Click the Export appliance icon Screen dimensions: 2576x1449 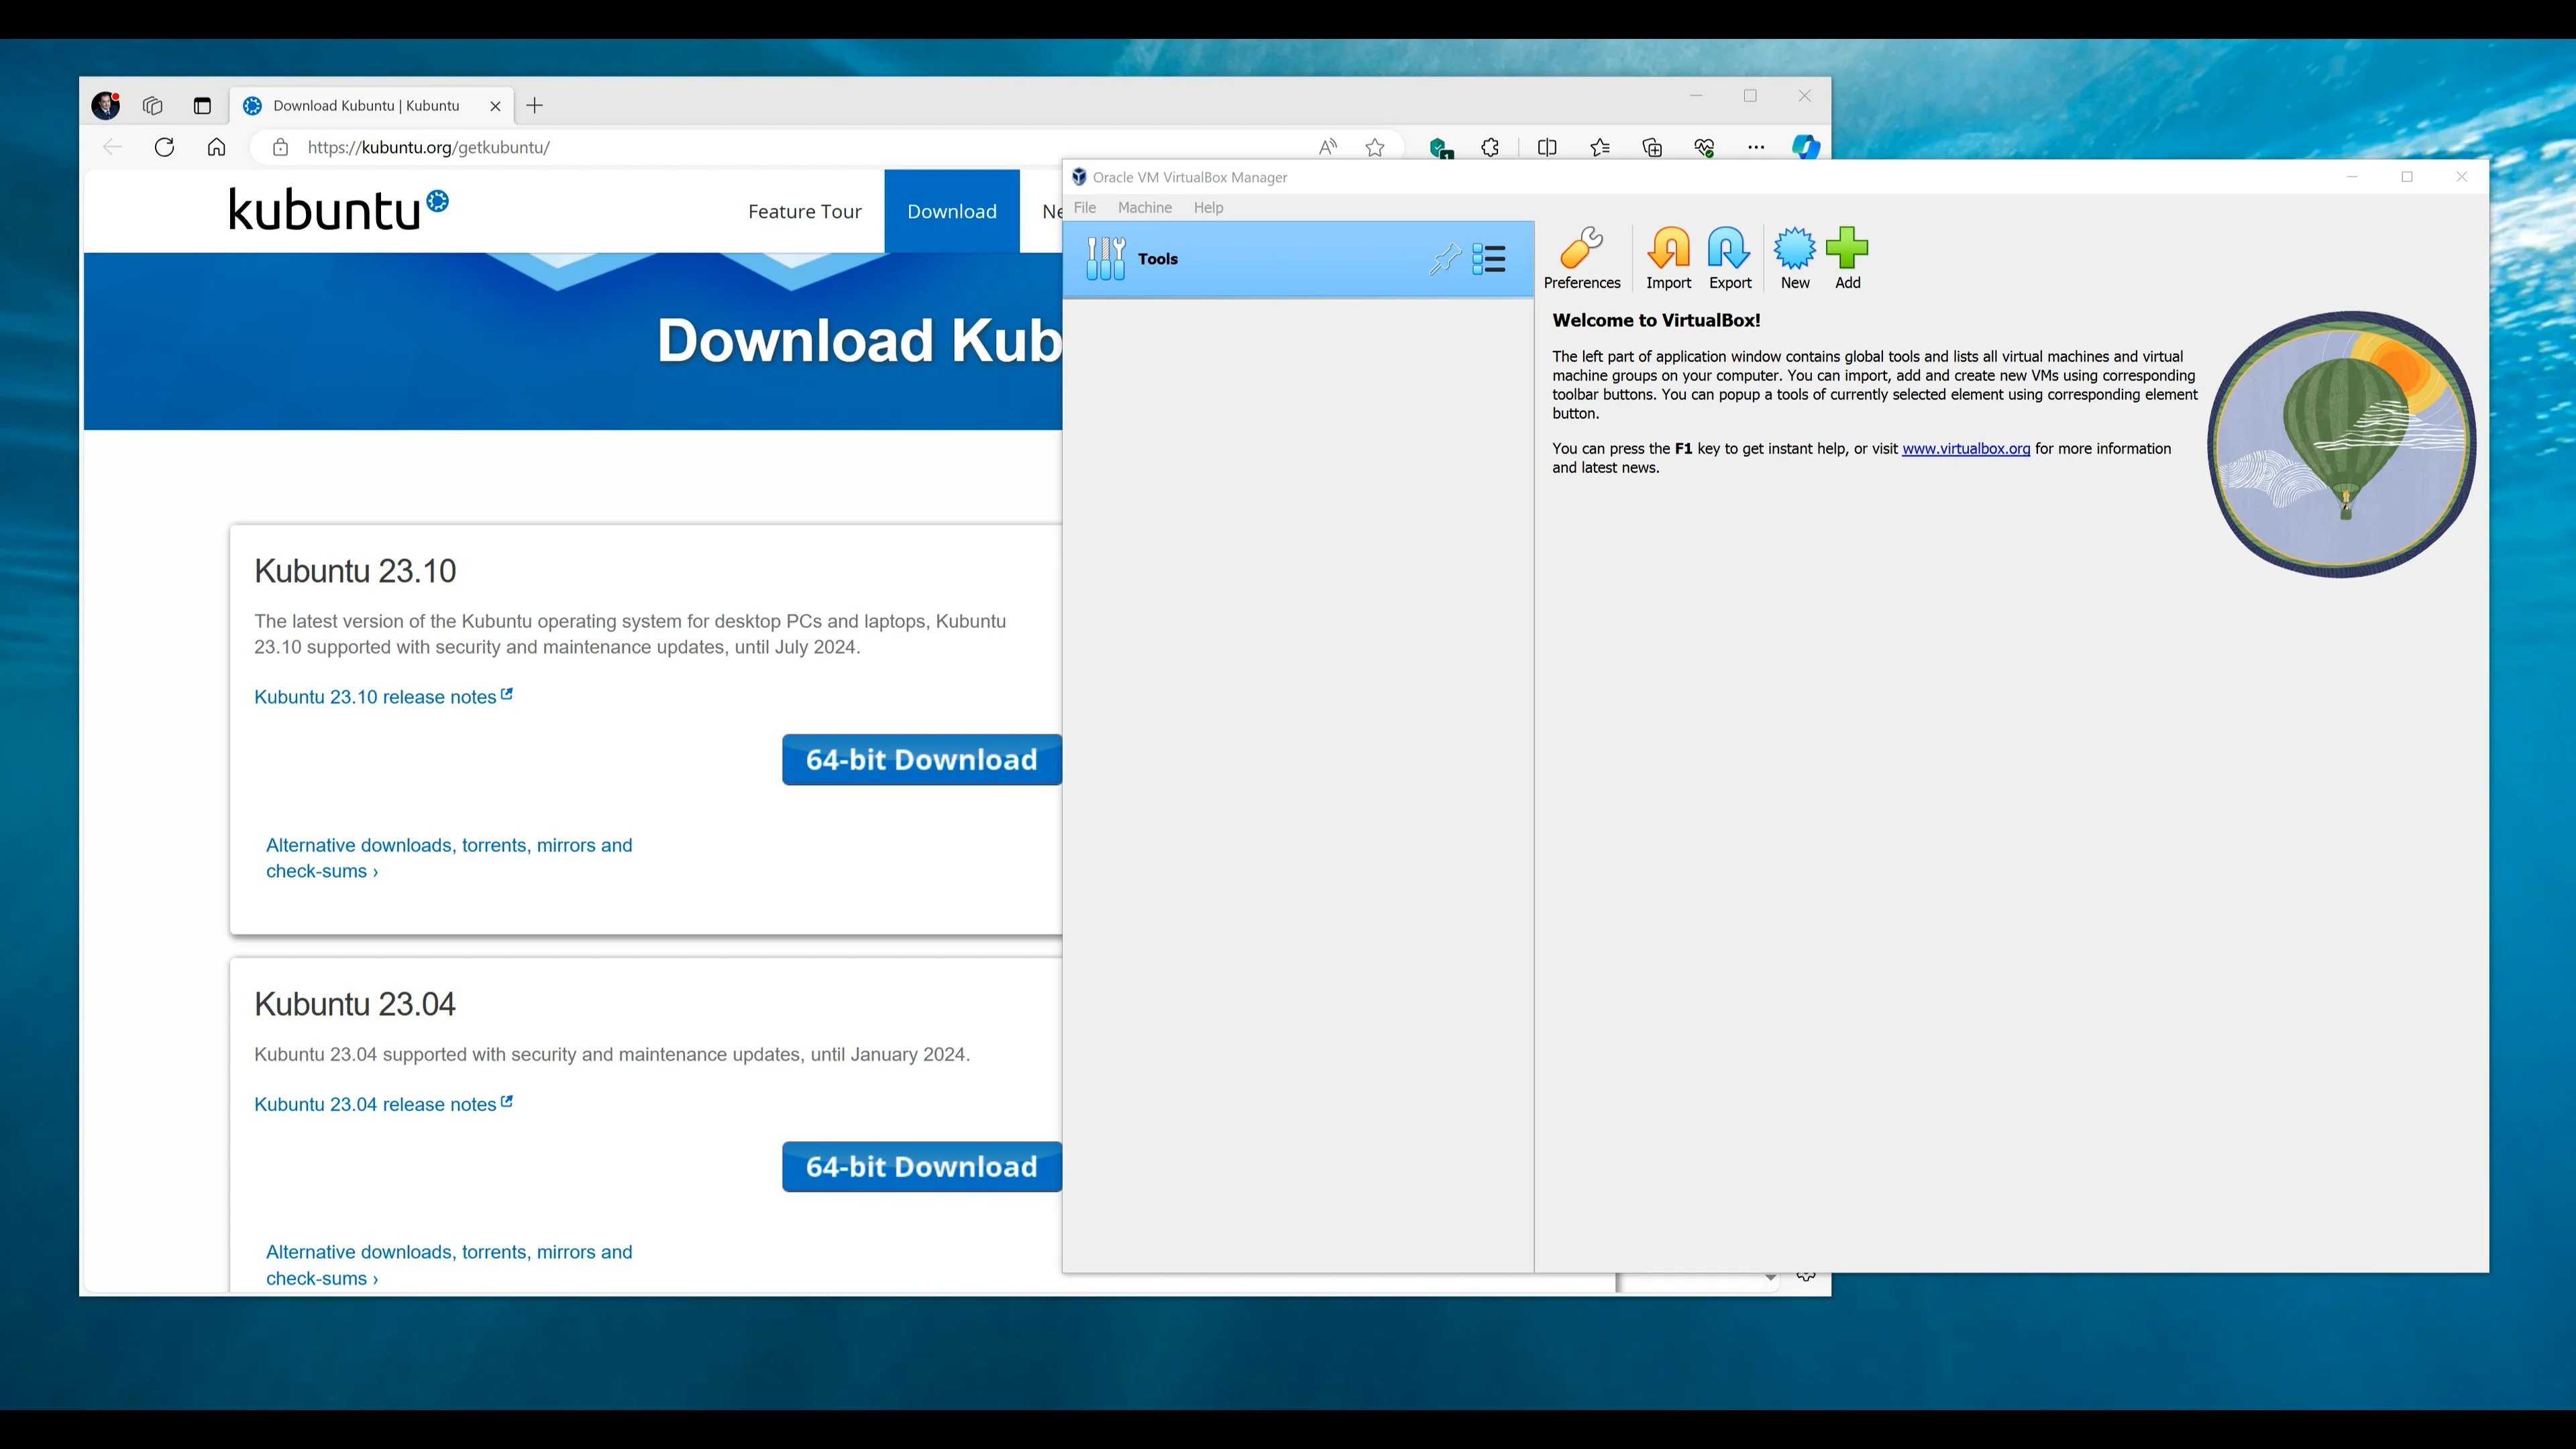[1729, 258]
